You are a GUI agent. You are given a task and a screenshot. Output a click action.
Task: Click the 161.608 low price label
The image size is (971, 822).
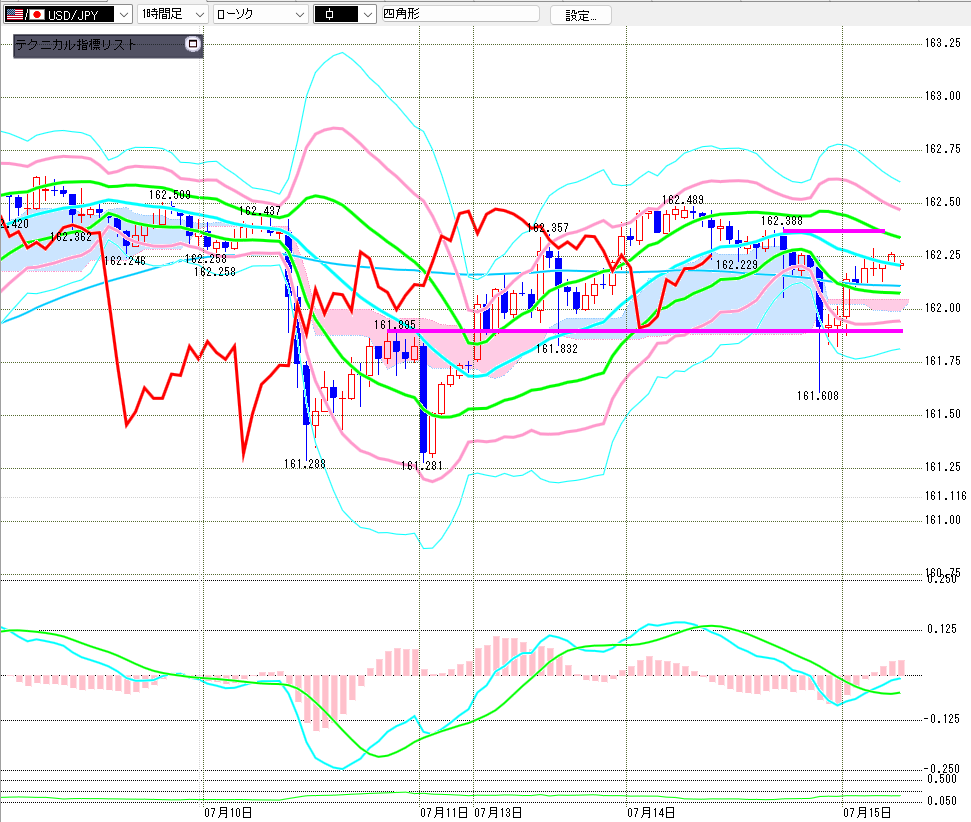(x=817, y=396)
